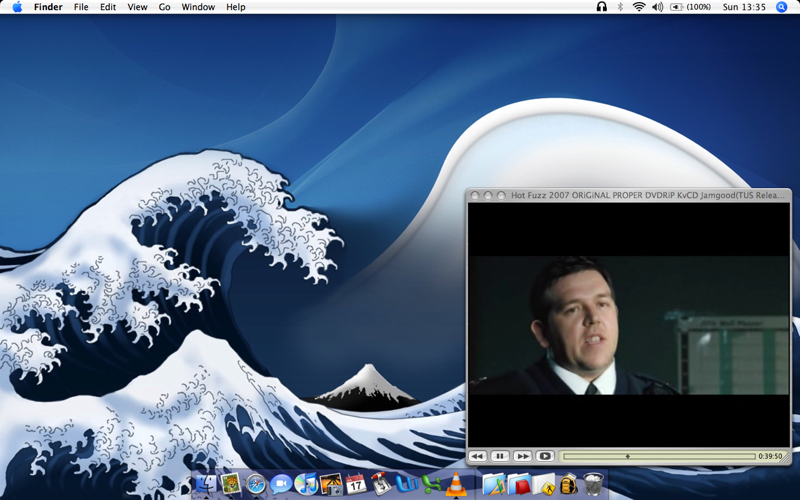
Task: Rewind the video with double-left arrows
Action: [x=478, y=456]
